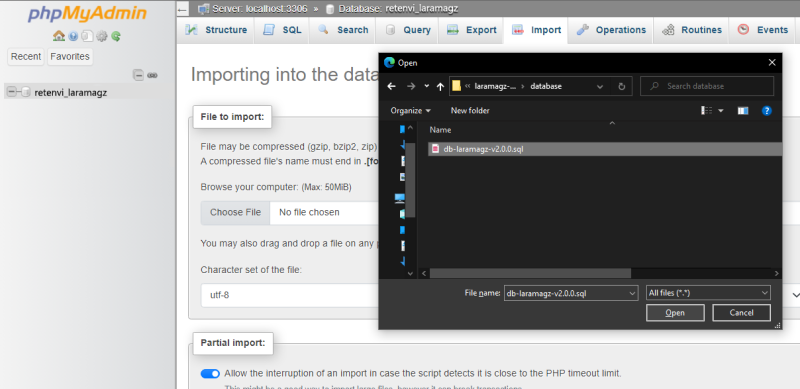Image resolution: width=800 pixels, height=389 pixels.
Task: Click the database folder in address path
Action: (x=546, y=86)
